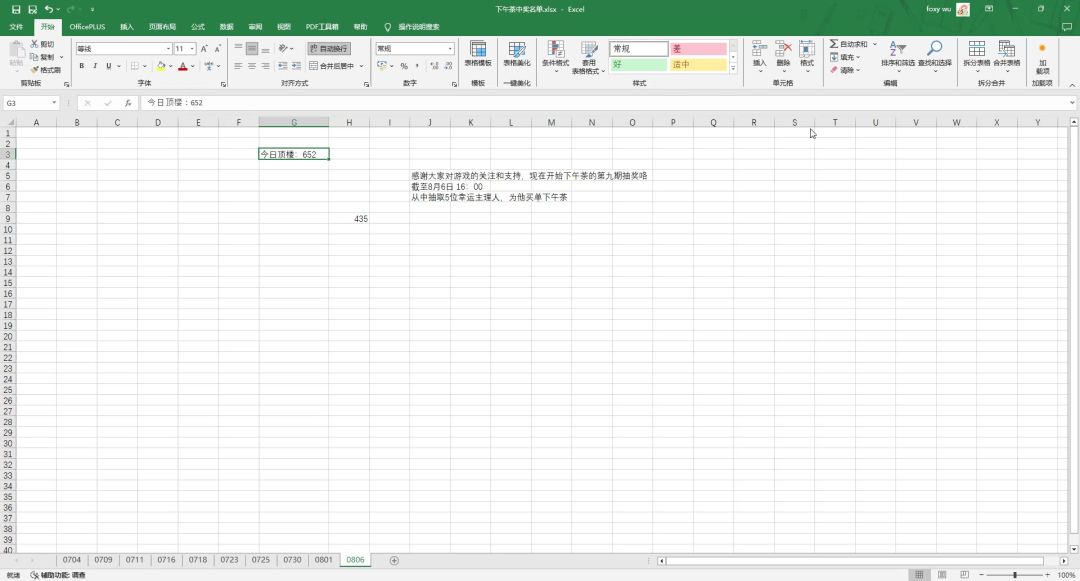Click the Italic formatting icon
Viewport: 1080px width, 581px height.
95,66
